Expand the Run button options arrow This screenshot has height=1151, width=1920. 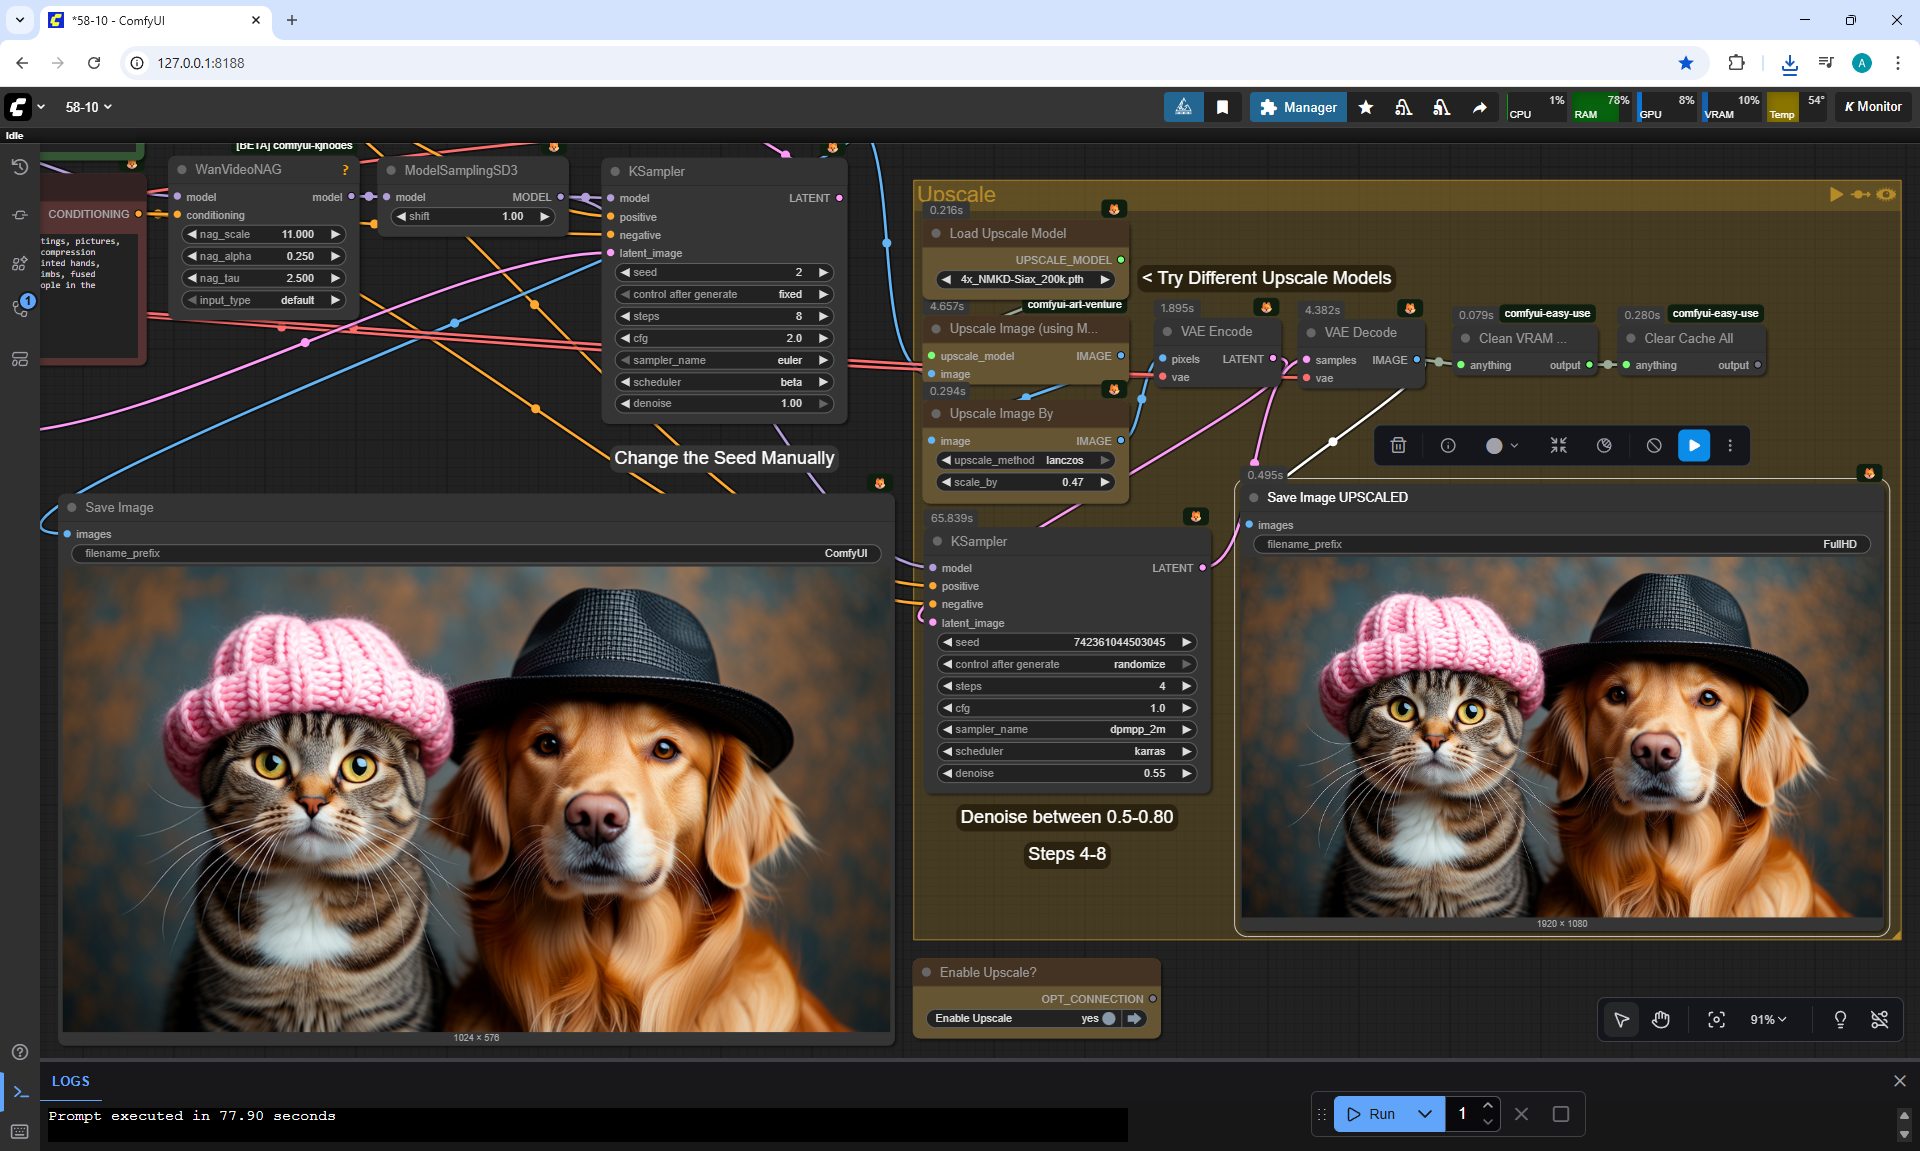coord(1424,1113)
